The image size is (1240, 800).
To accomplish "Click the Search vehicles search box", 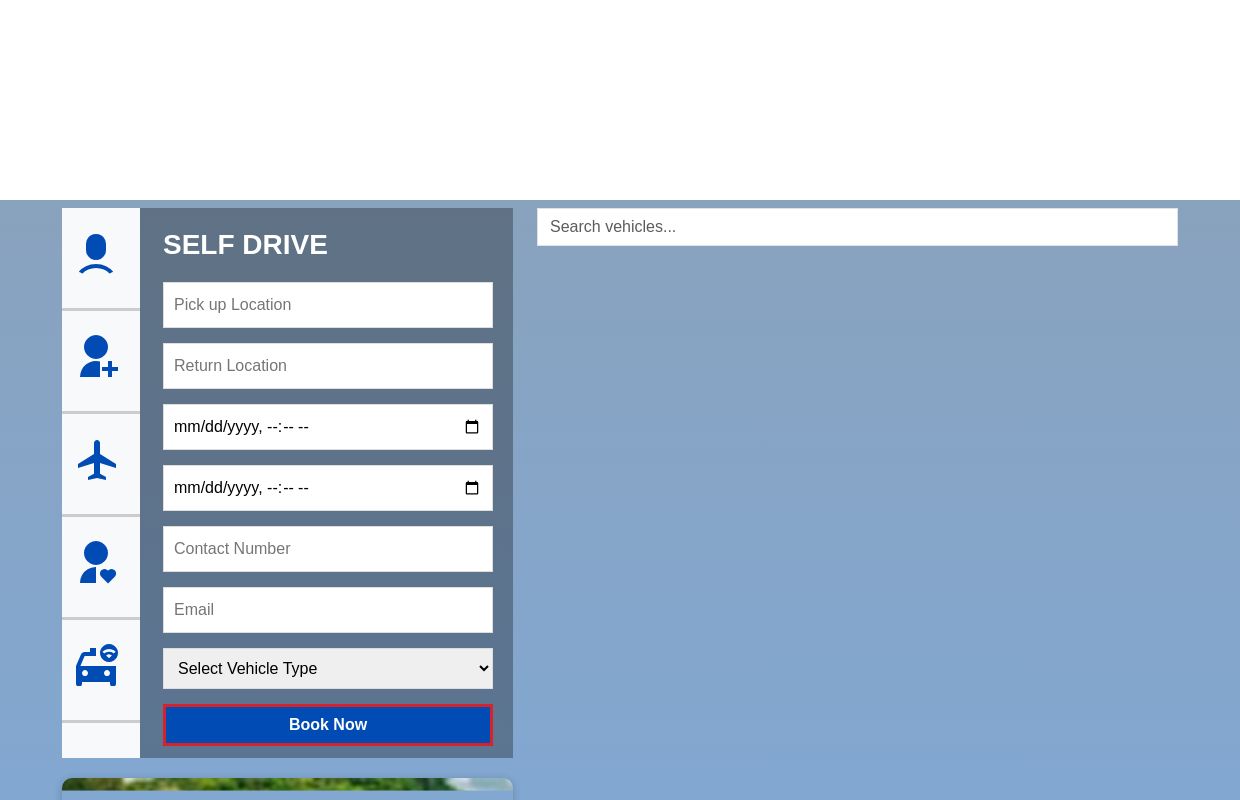I will 857,227.
